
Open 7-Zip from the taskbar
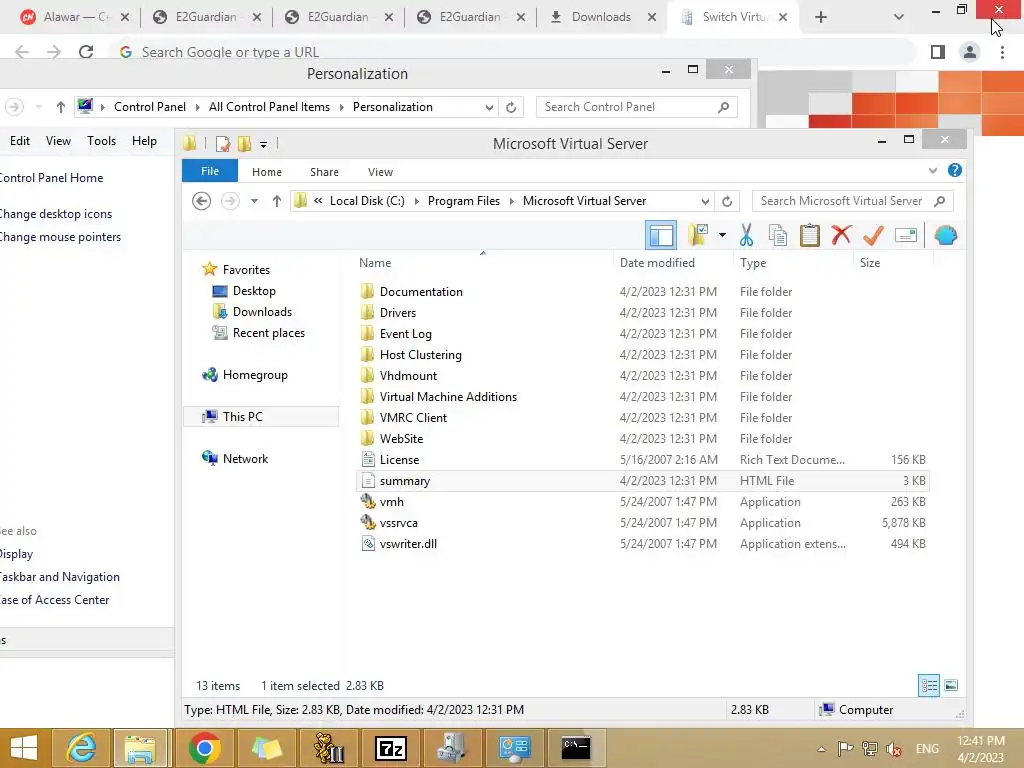tap(391, 748)
